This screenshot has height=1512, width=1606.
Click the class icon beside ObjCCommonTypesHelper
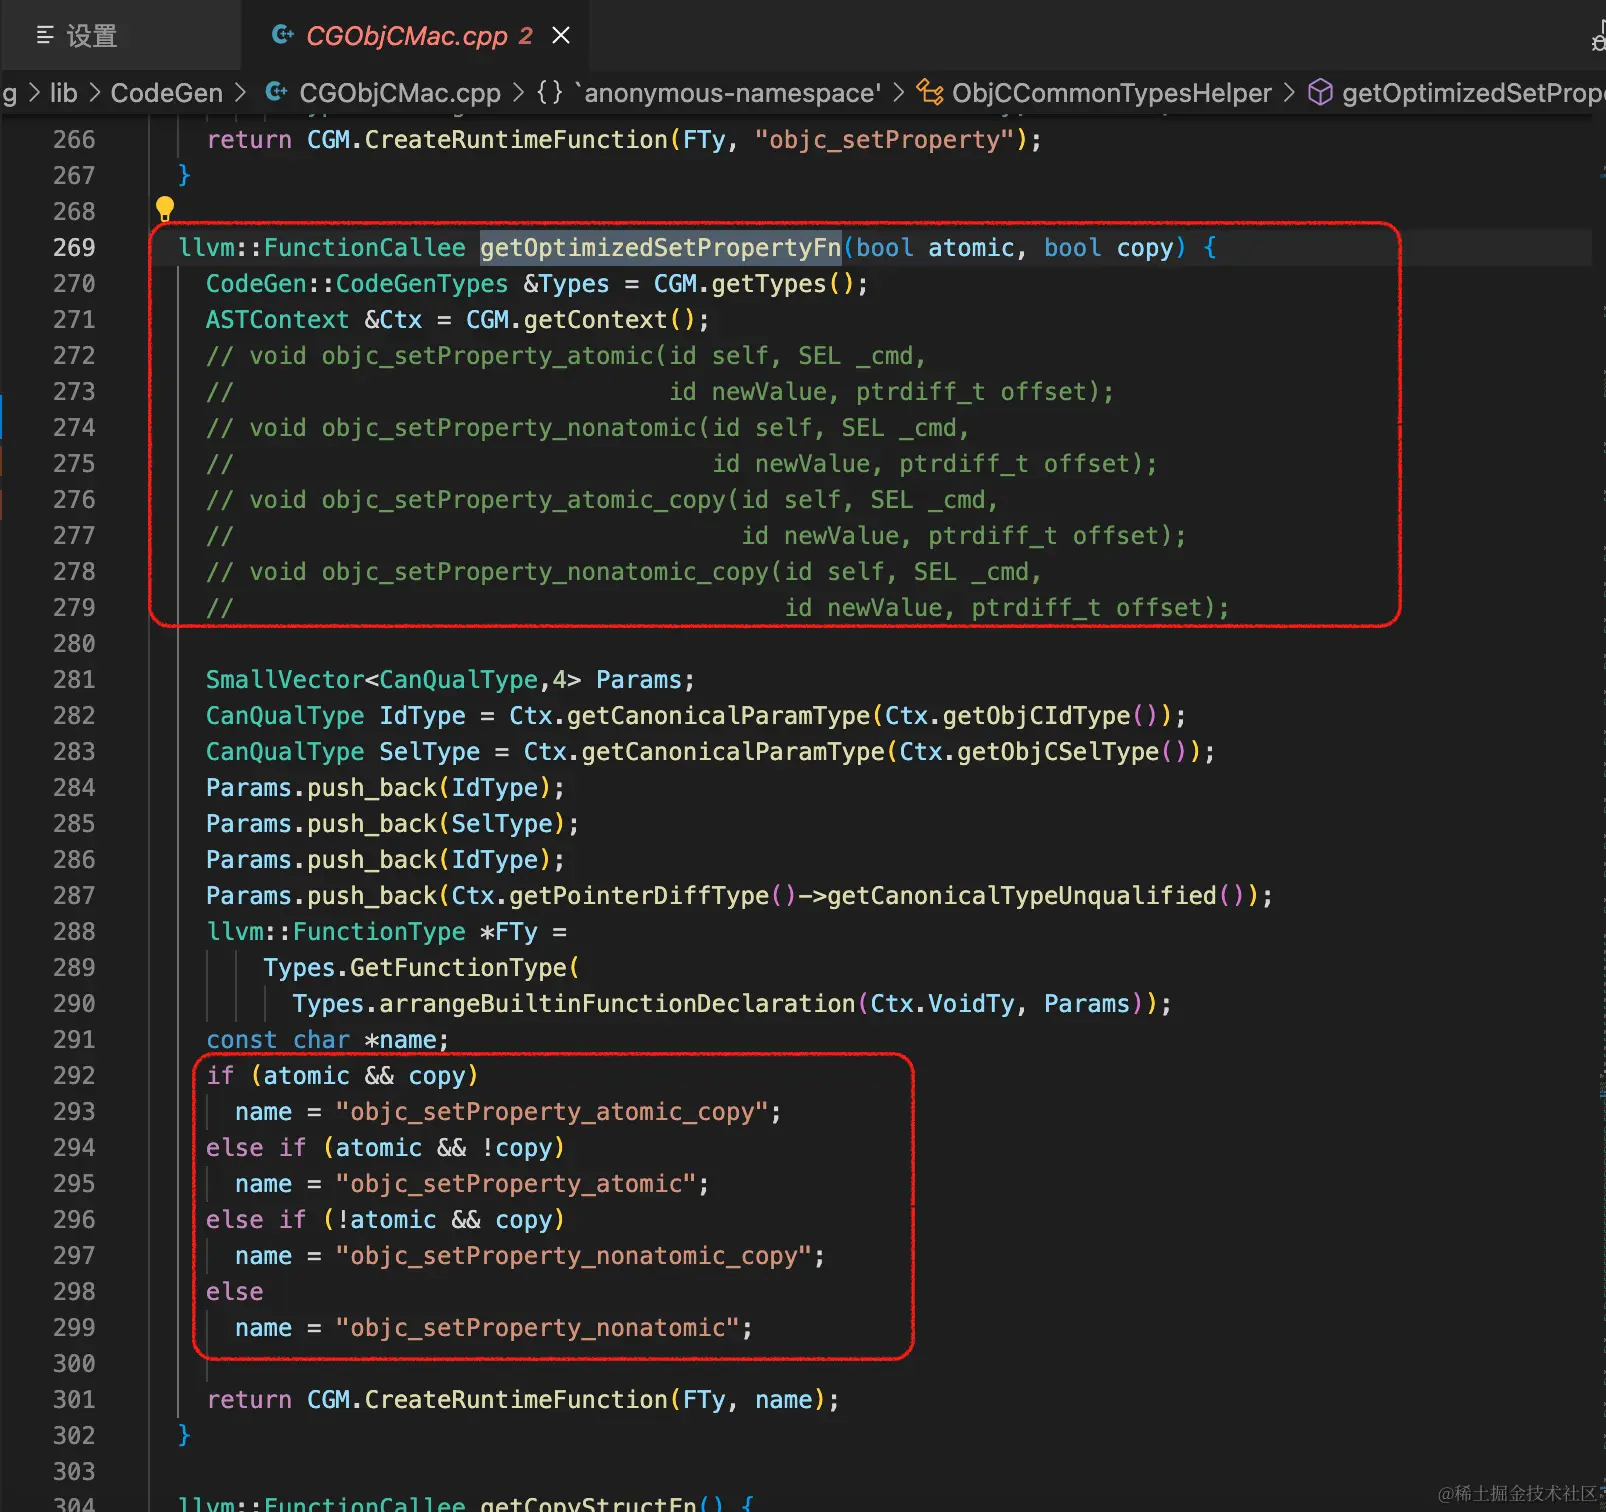coord(931,93)
